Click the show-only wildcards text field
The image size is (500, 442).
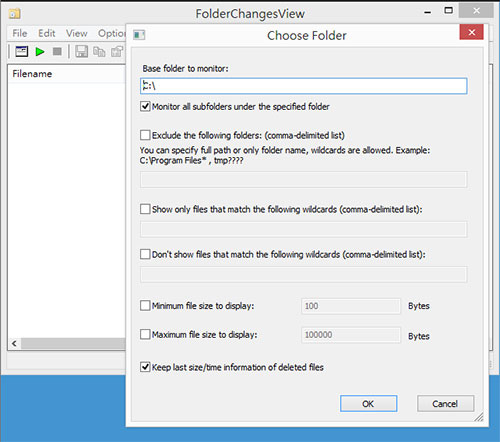(303, 229)
